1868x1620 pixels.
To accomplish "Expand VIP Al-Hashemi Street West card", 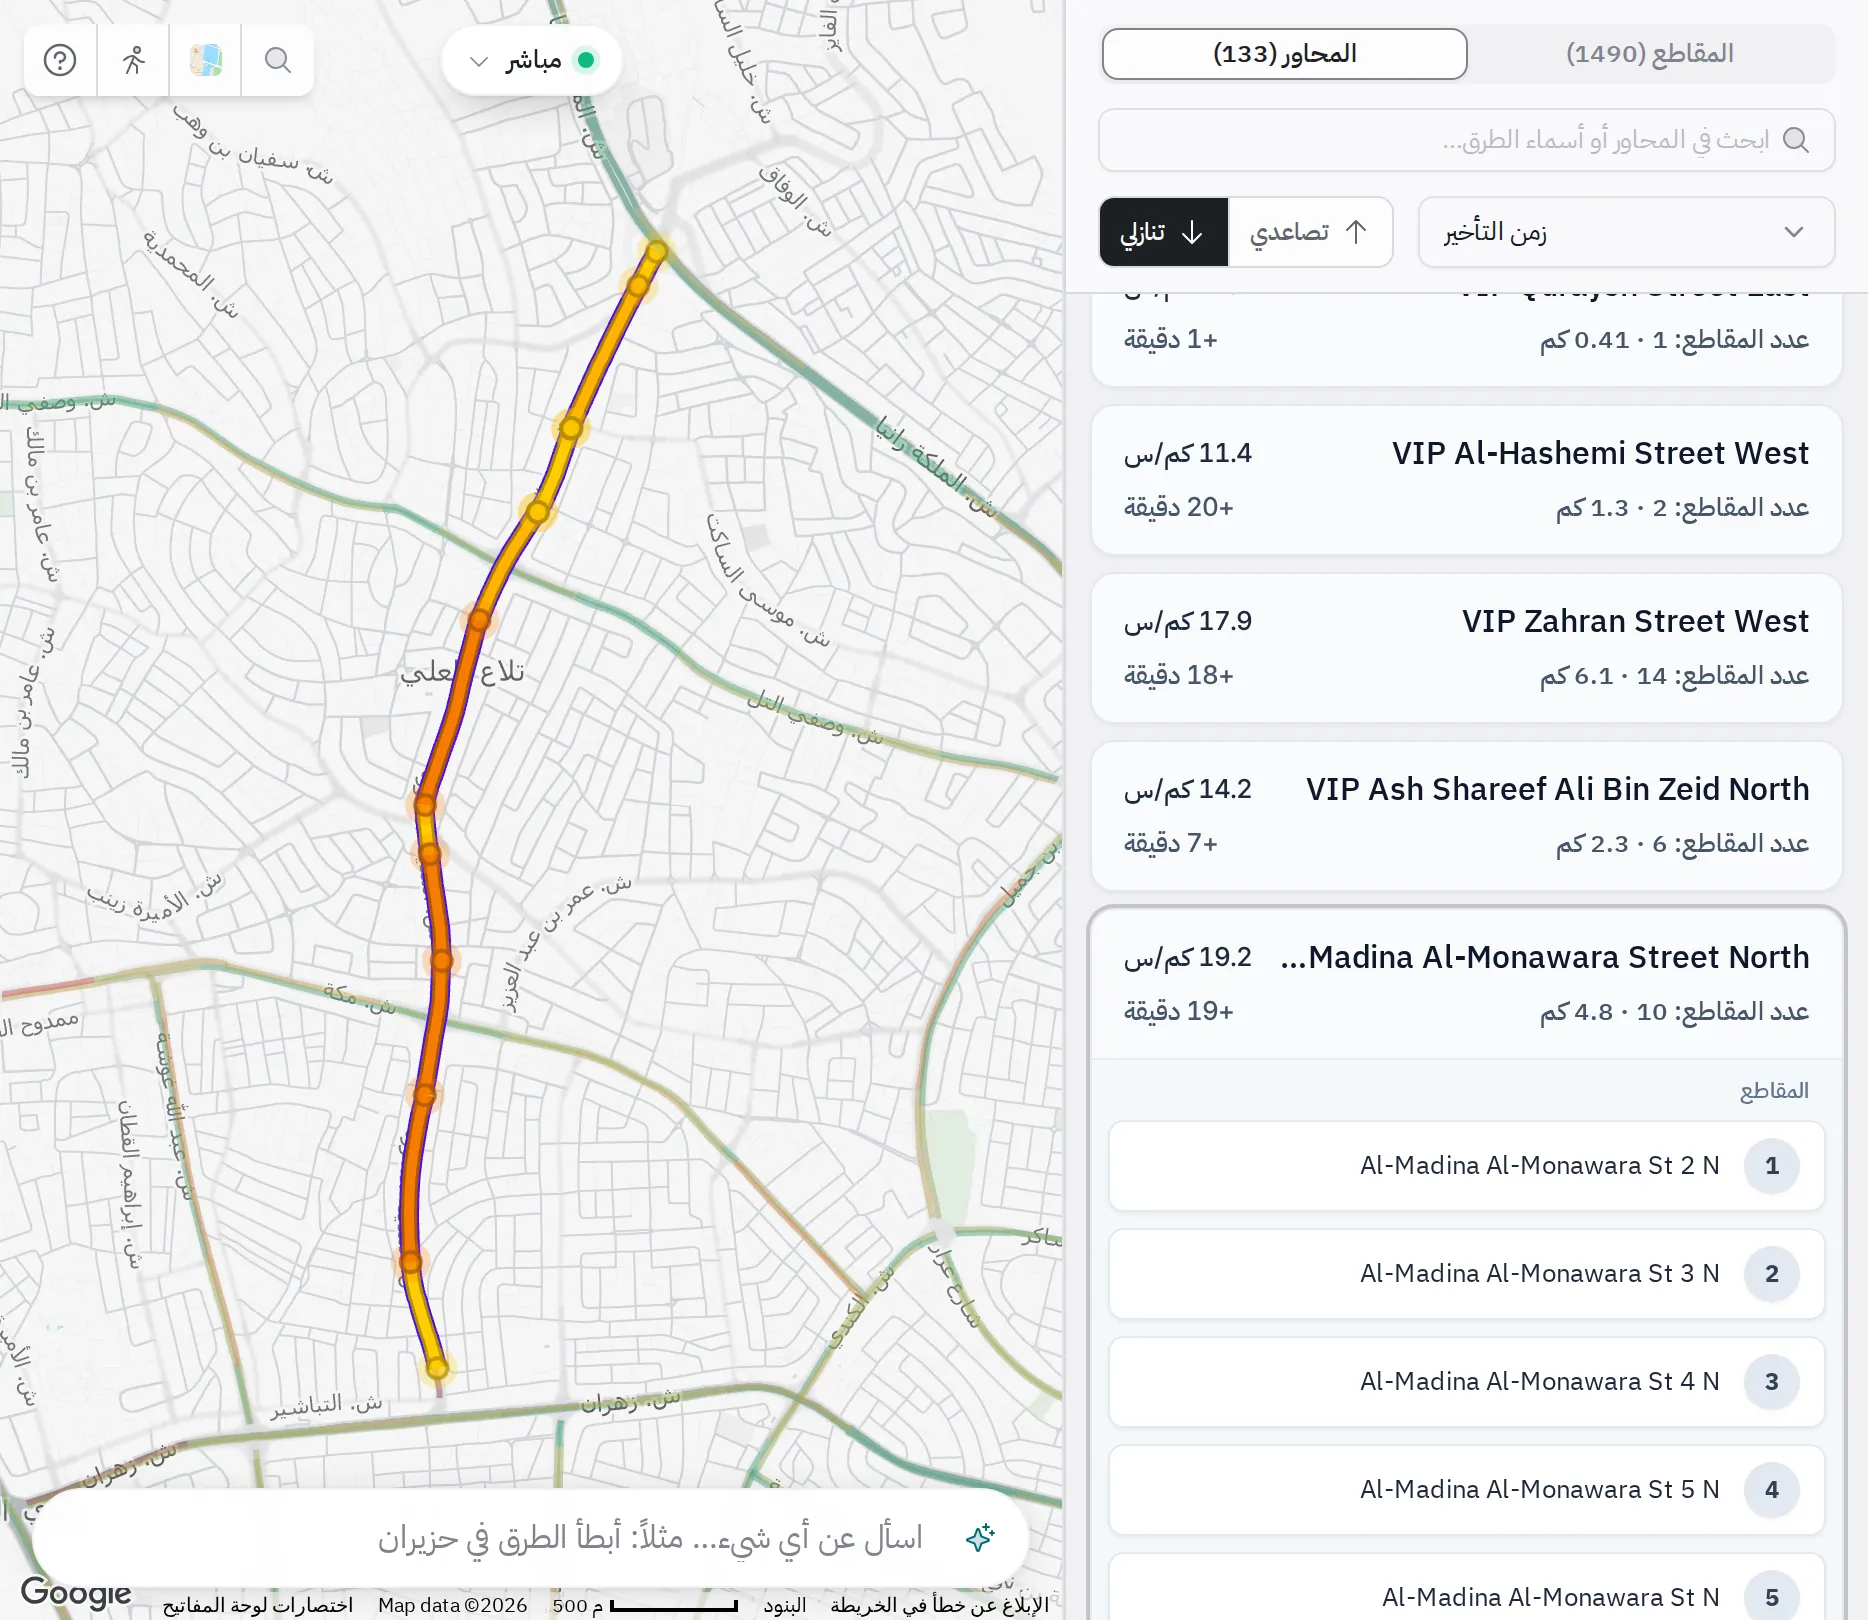I will (1466, 480).
